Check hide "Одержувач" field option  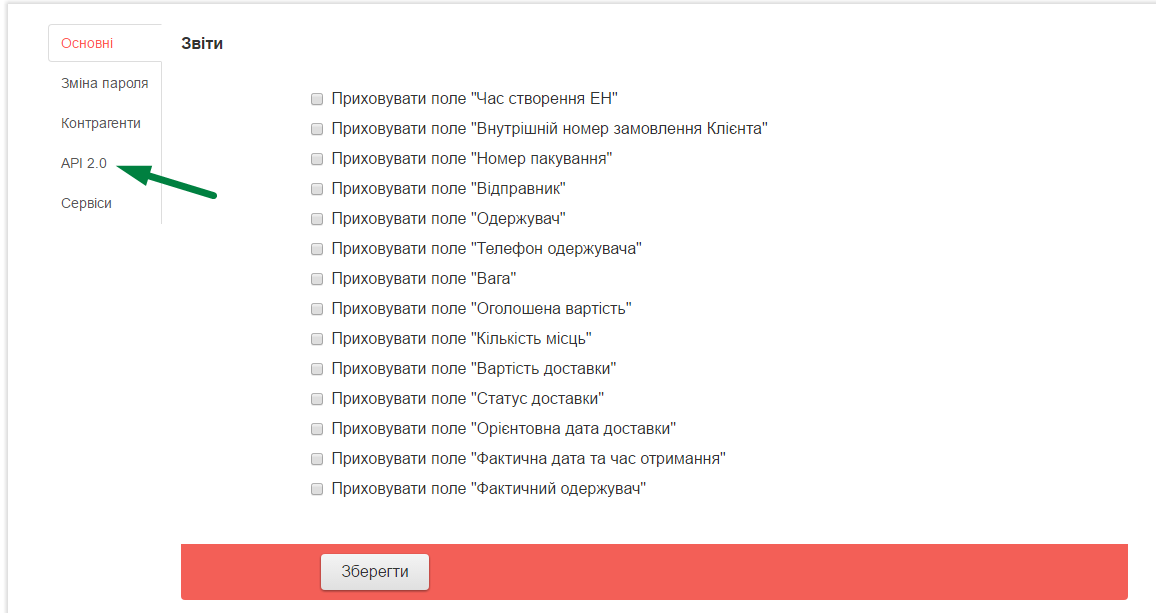(x=317, y=219)
